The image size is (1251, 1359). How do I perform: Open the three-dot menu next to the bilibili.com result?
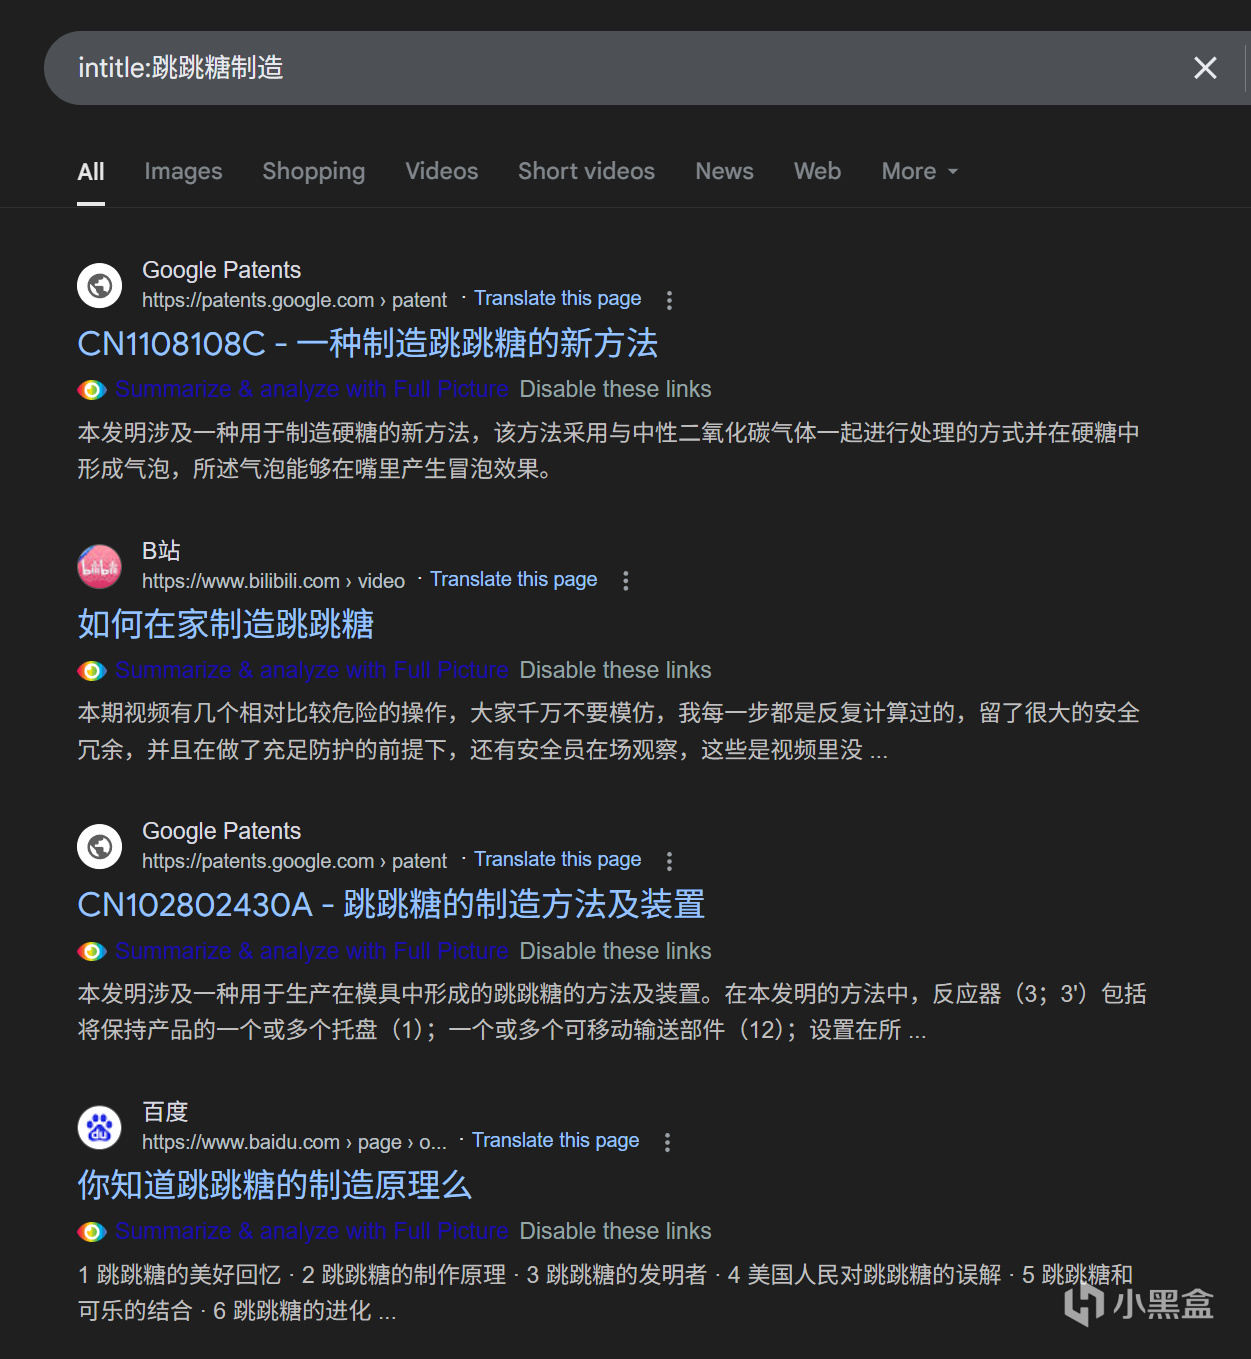(x=626, y=581)
